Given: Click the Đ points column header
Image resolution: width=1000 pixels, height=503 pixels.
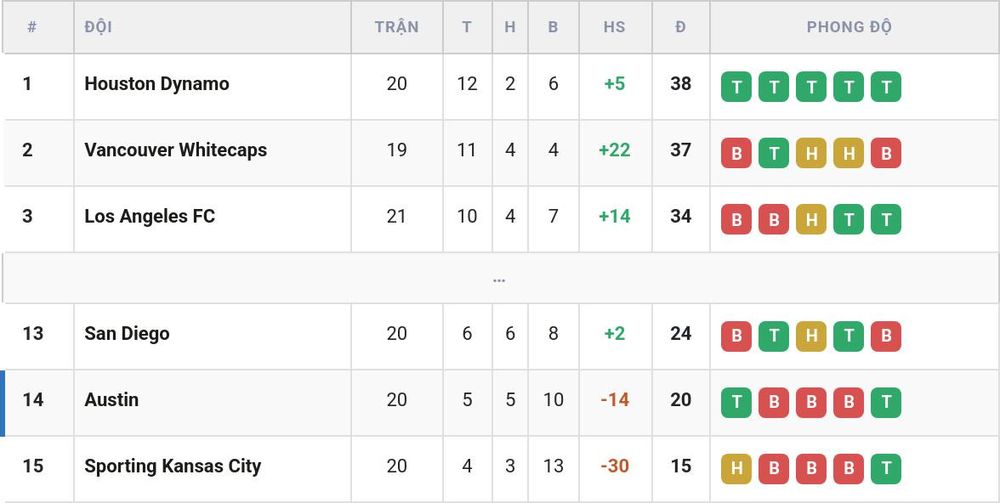Looking at the screenshot, I should (x=680, y=27).
